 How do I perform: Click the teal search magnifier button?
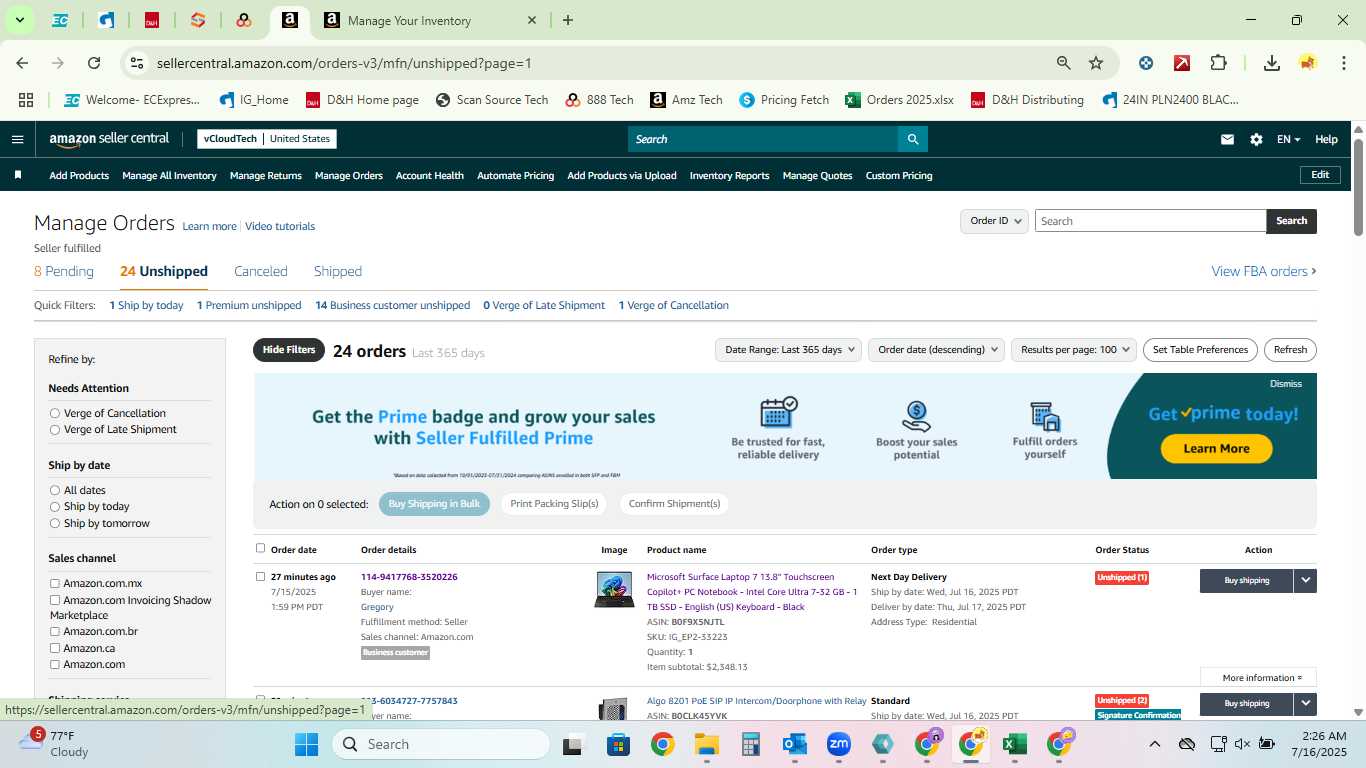click(912, 139)
